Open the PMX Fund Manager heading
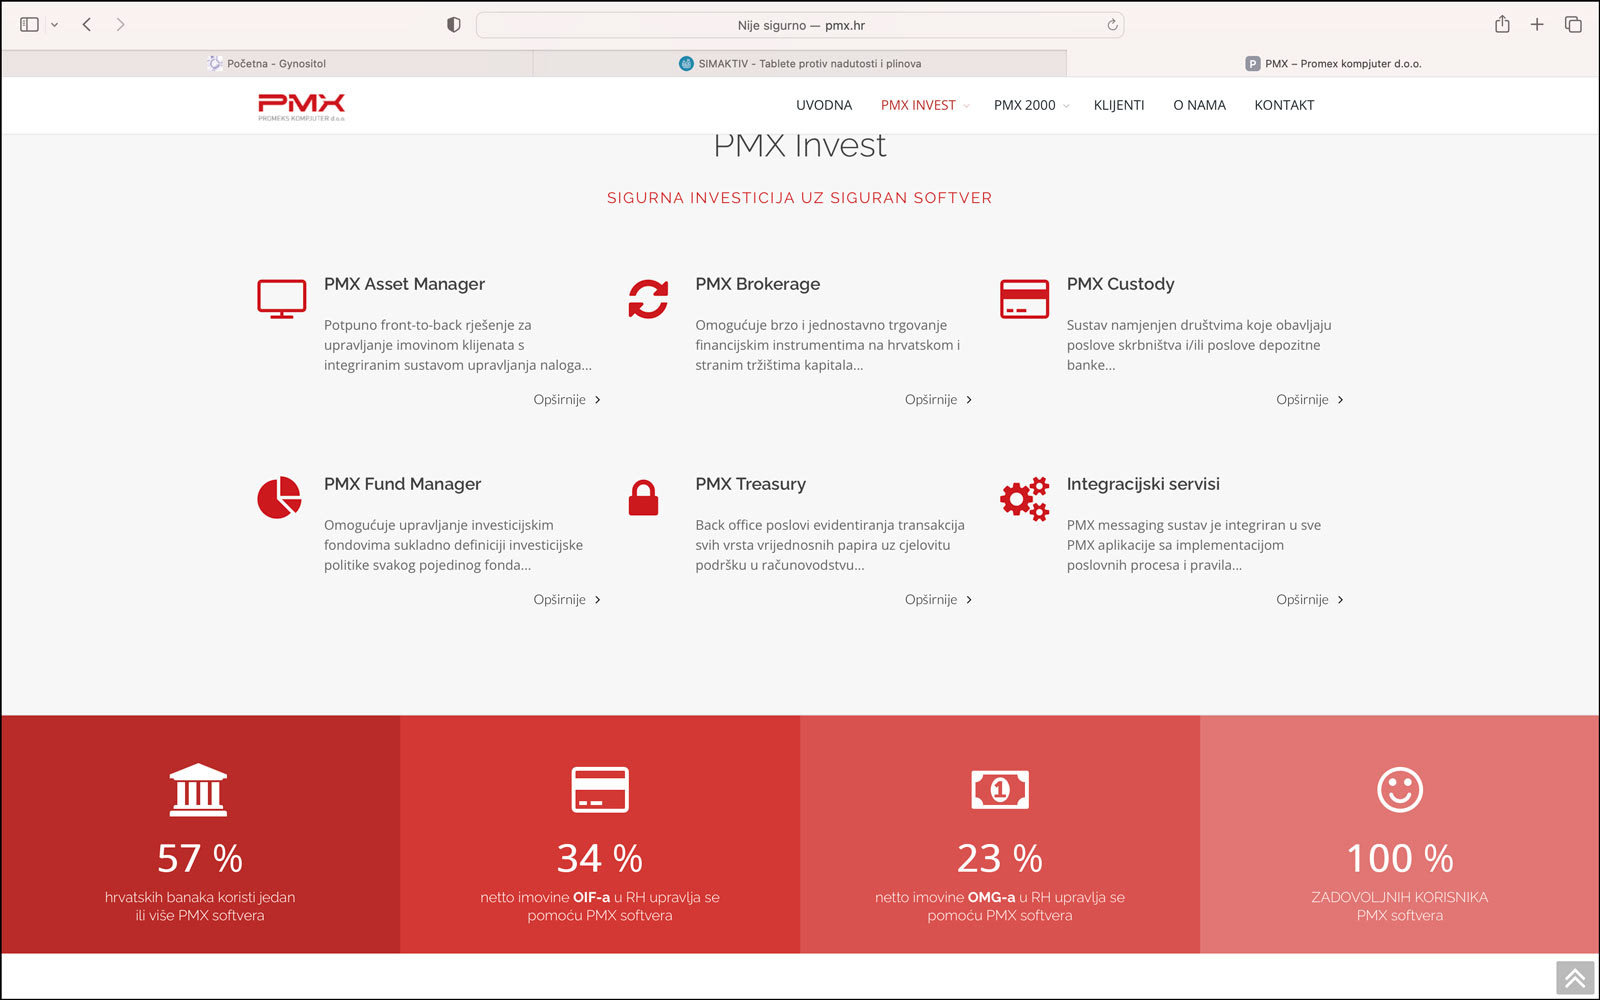Viewport: 1600px width, 1000px height. (x=402, y=484)
